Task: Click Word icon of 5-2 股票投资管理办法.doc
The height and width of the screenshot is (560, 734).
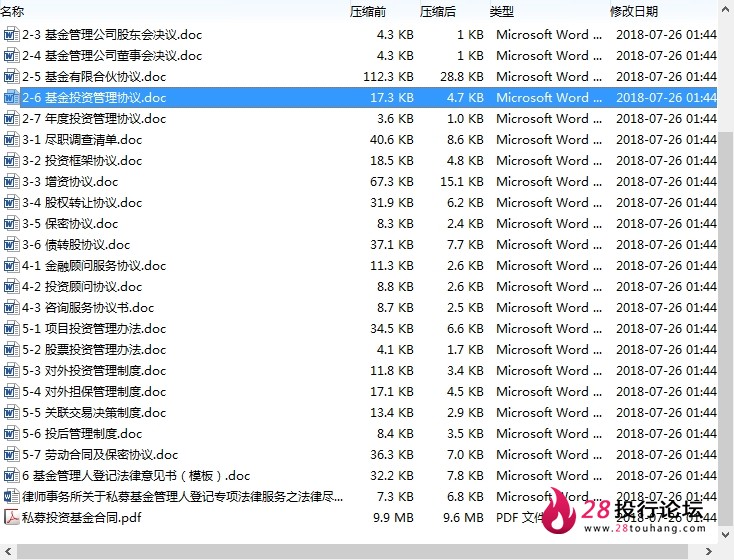Action: coord(11,349)
